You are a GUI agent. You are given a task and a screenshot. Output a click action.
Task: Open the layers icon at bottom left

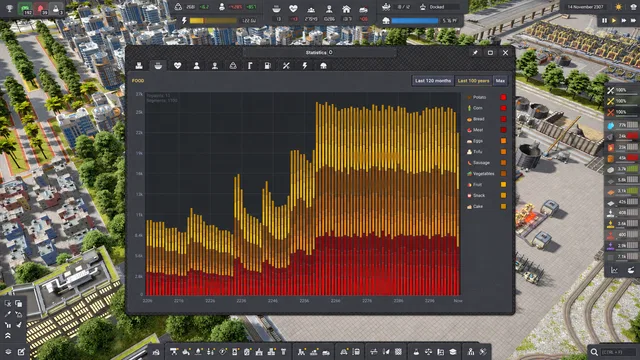[8, 352]
